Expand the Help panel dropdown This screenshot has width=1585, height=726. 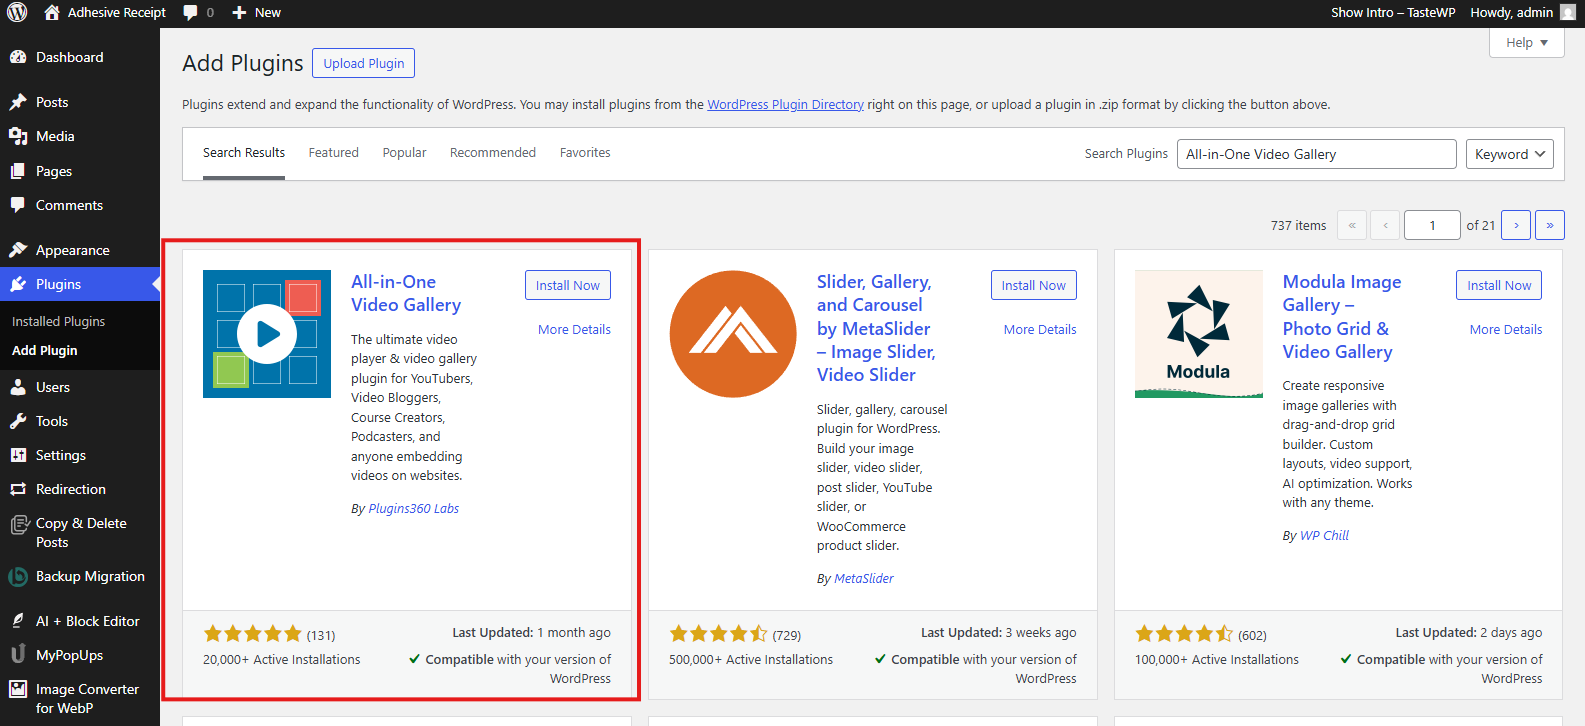click(1526, 43)
